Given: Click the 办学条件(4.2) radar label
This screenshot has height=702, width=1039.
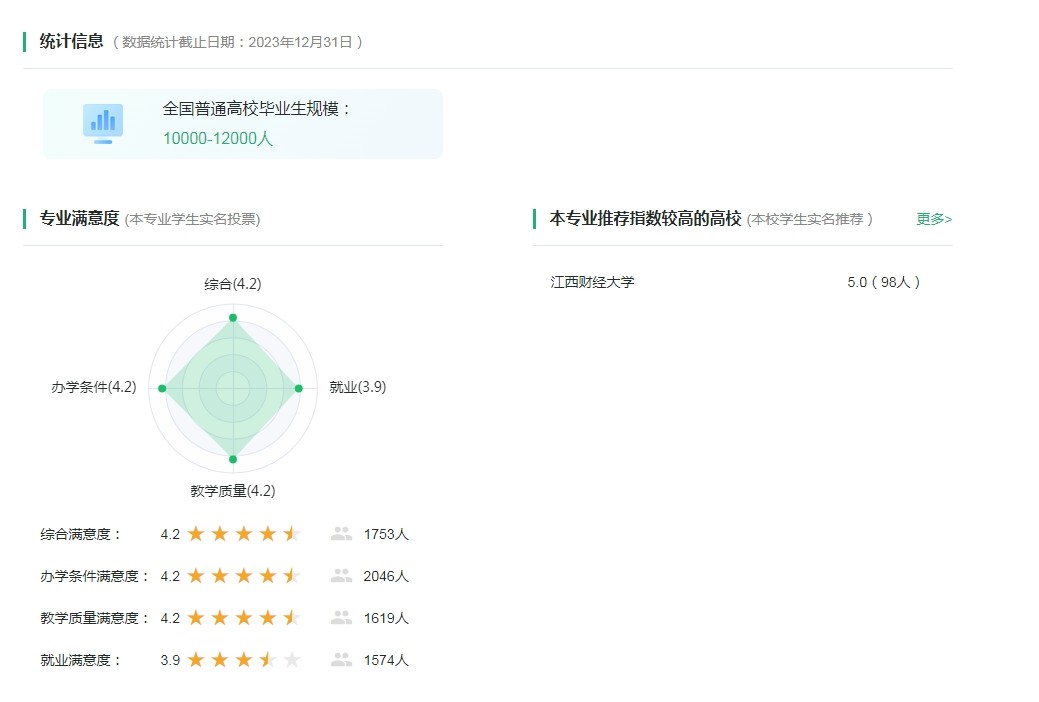Looking at the screenshot, I should click(x=94, y=387).
